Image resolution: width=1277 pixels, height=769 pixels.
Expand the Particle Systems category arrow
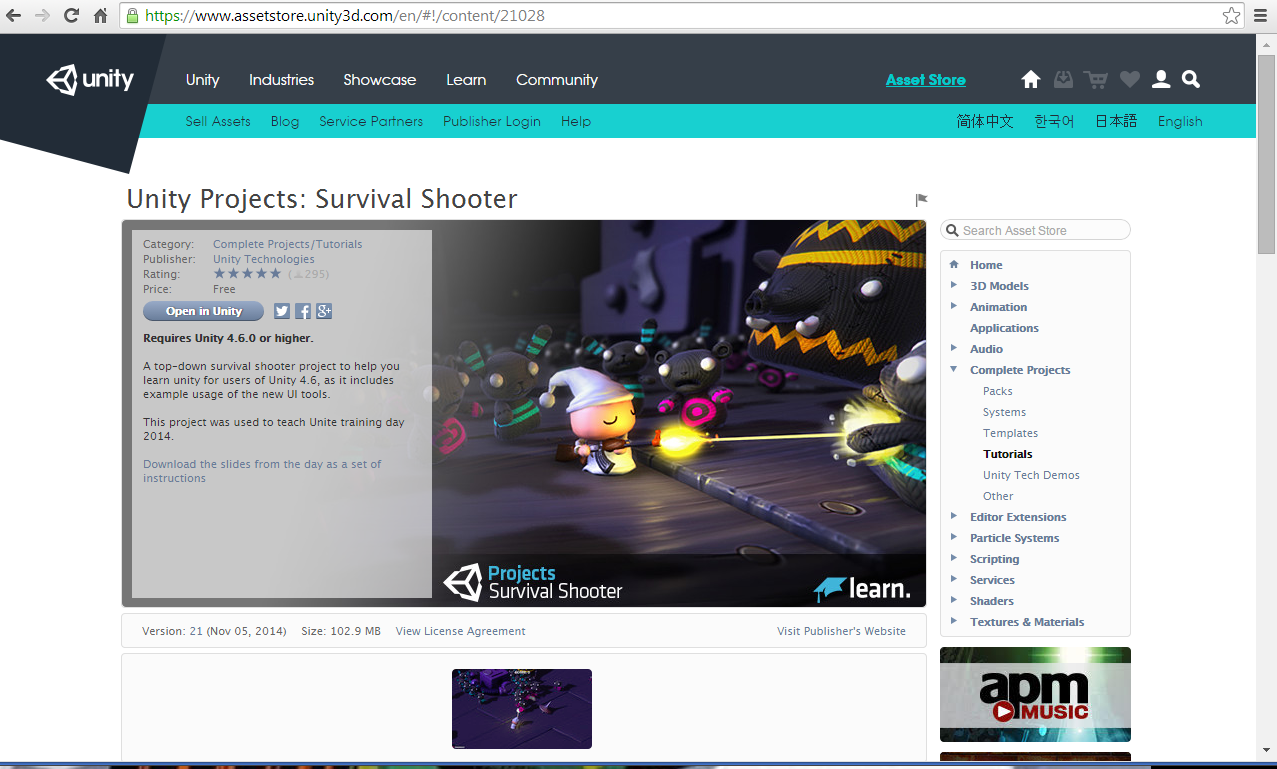[954, 537]
